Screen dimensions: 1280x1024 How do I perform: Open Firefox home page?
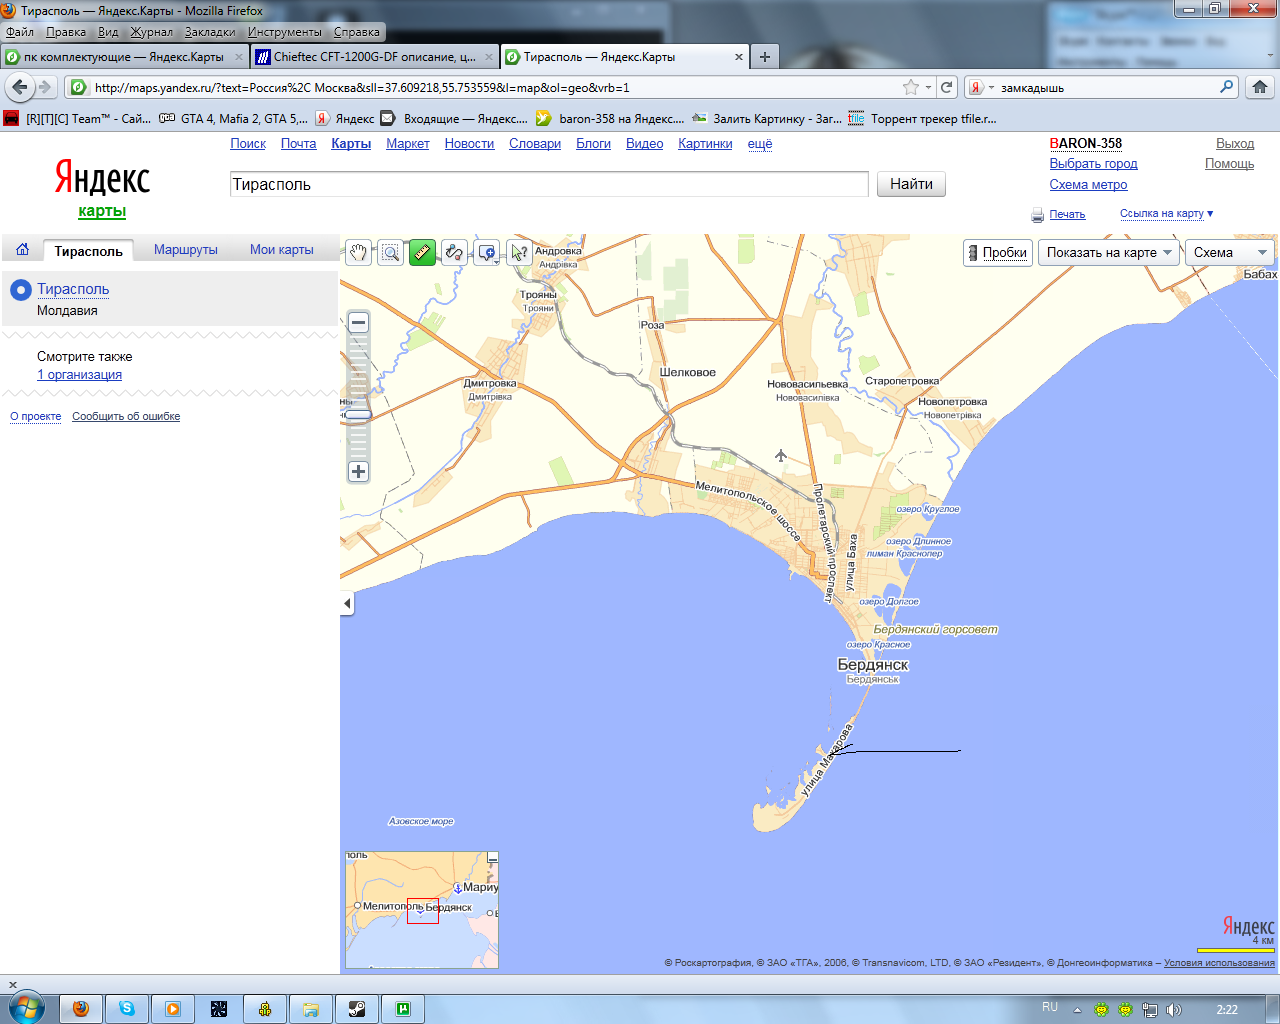(x=1260, y=87)
